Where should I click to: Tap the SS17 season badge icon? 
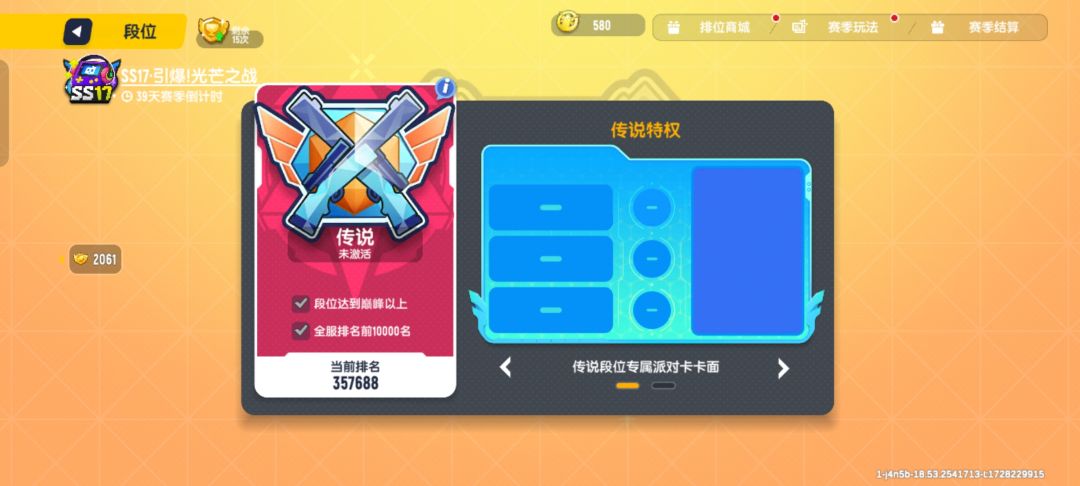[x=91, y=81]
